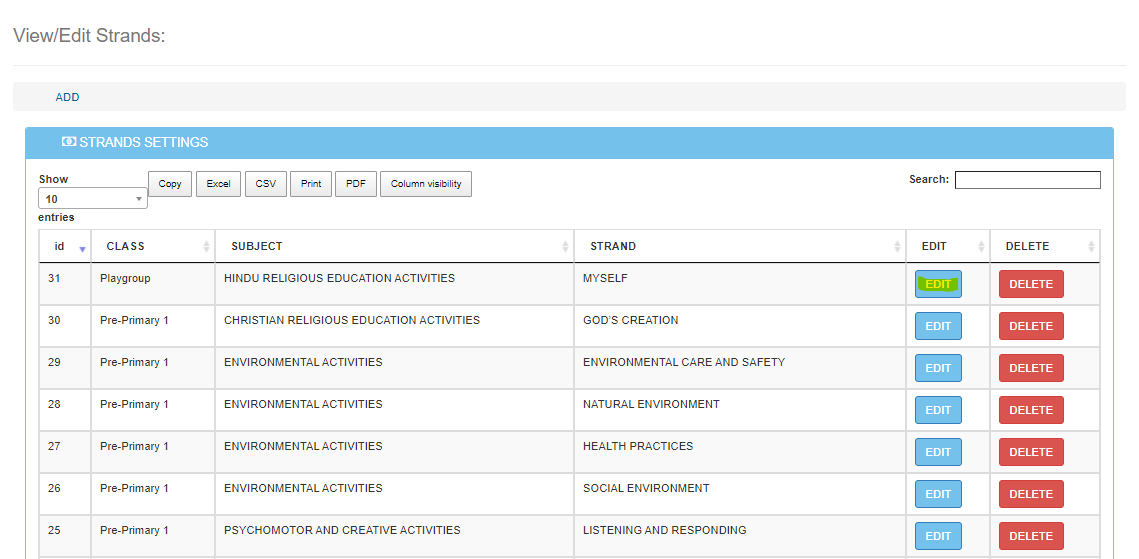
Task: Export table as PDF
Action: (x=355, y=184)
